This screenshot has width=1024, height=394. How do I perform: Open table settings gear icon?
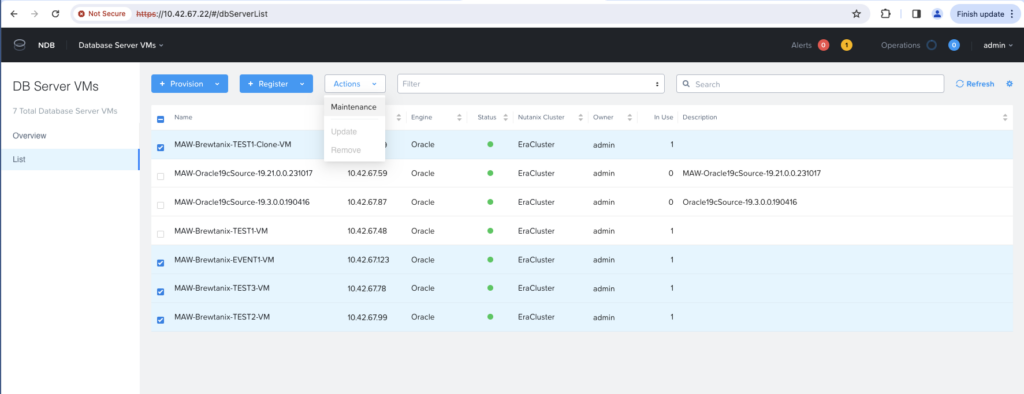tap(1010, 84)
